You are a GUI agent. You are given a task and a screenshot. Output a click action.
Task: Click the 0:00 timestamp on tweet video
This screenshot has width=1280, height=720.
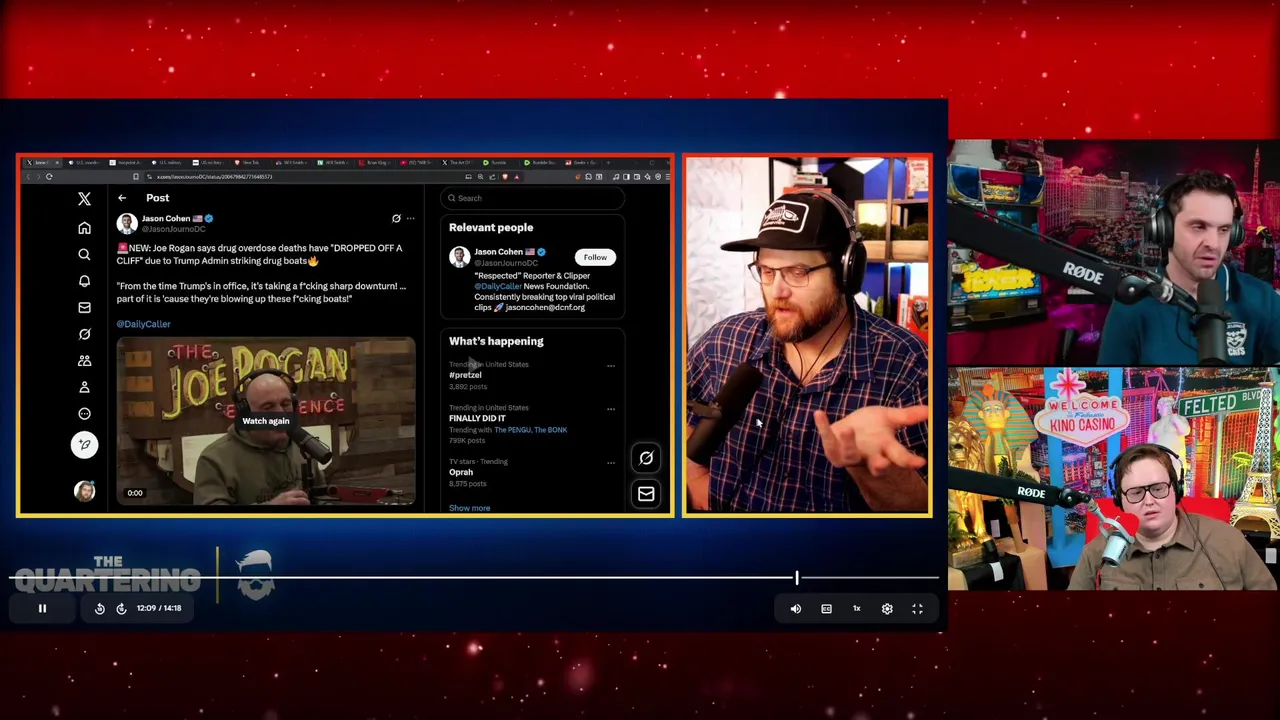click(135, 493)
